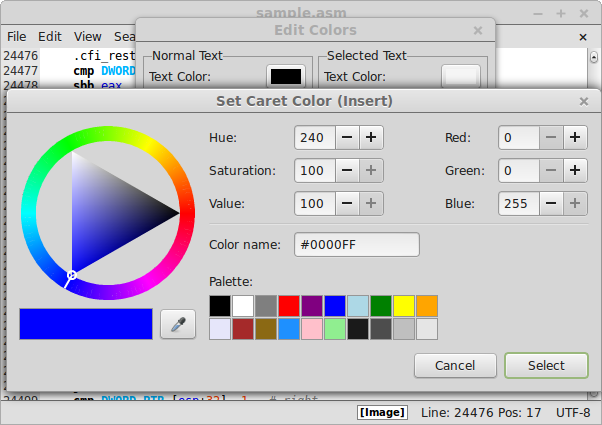Choose the red palette swatch

pos(289,306)
